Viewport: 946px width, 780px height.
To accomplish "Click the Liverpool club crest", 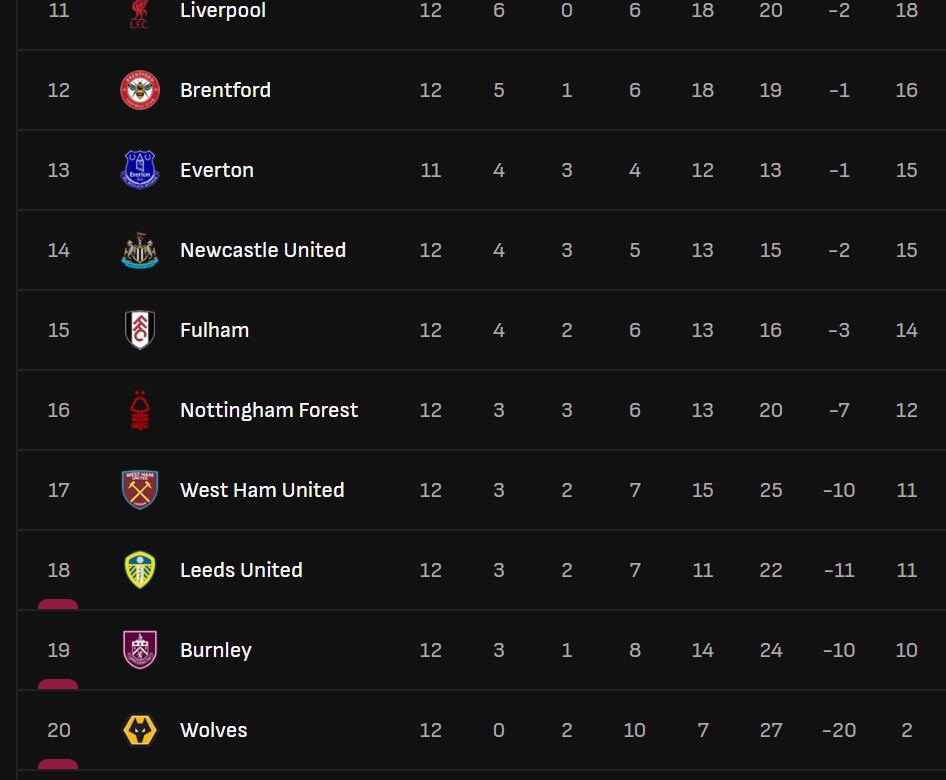I will click(x=139, y=13).
